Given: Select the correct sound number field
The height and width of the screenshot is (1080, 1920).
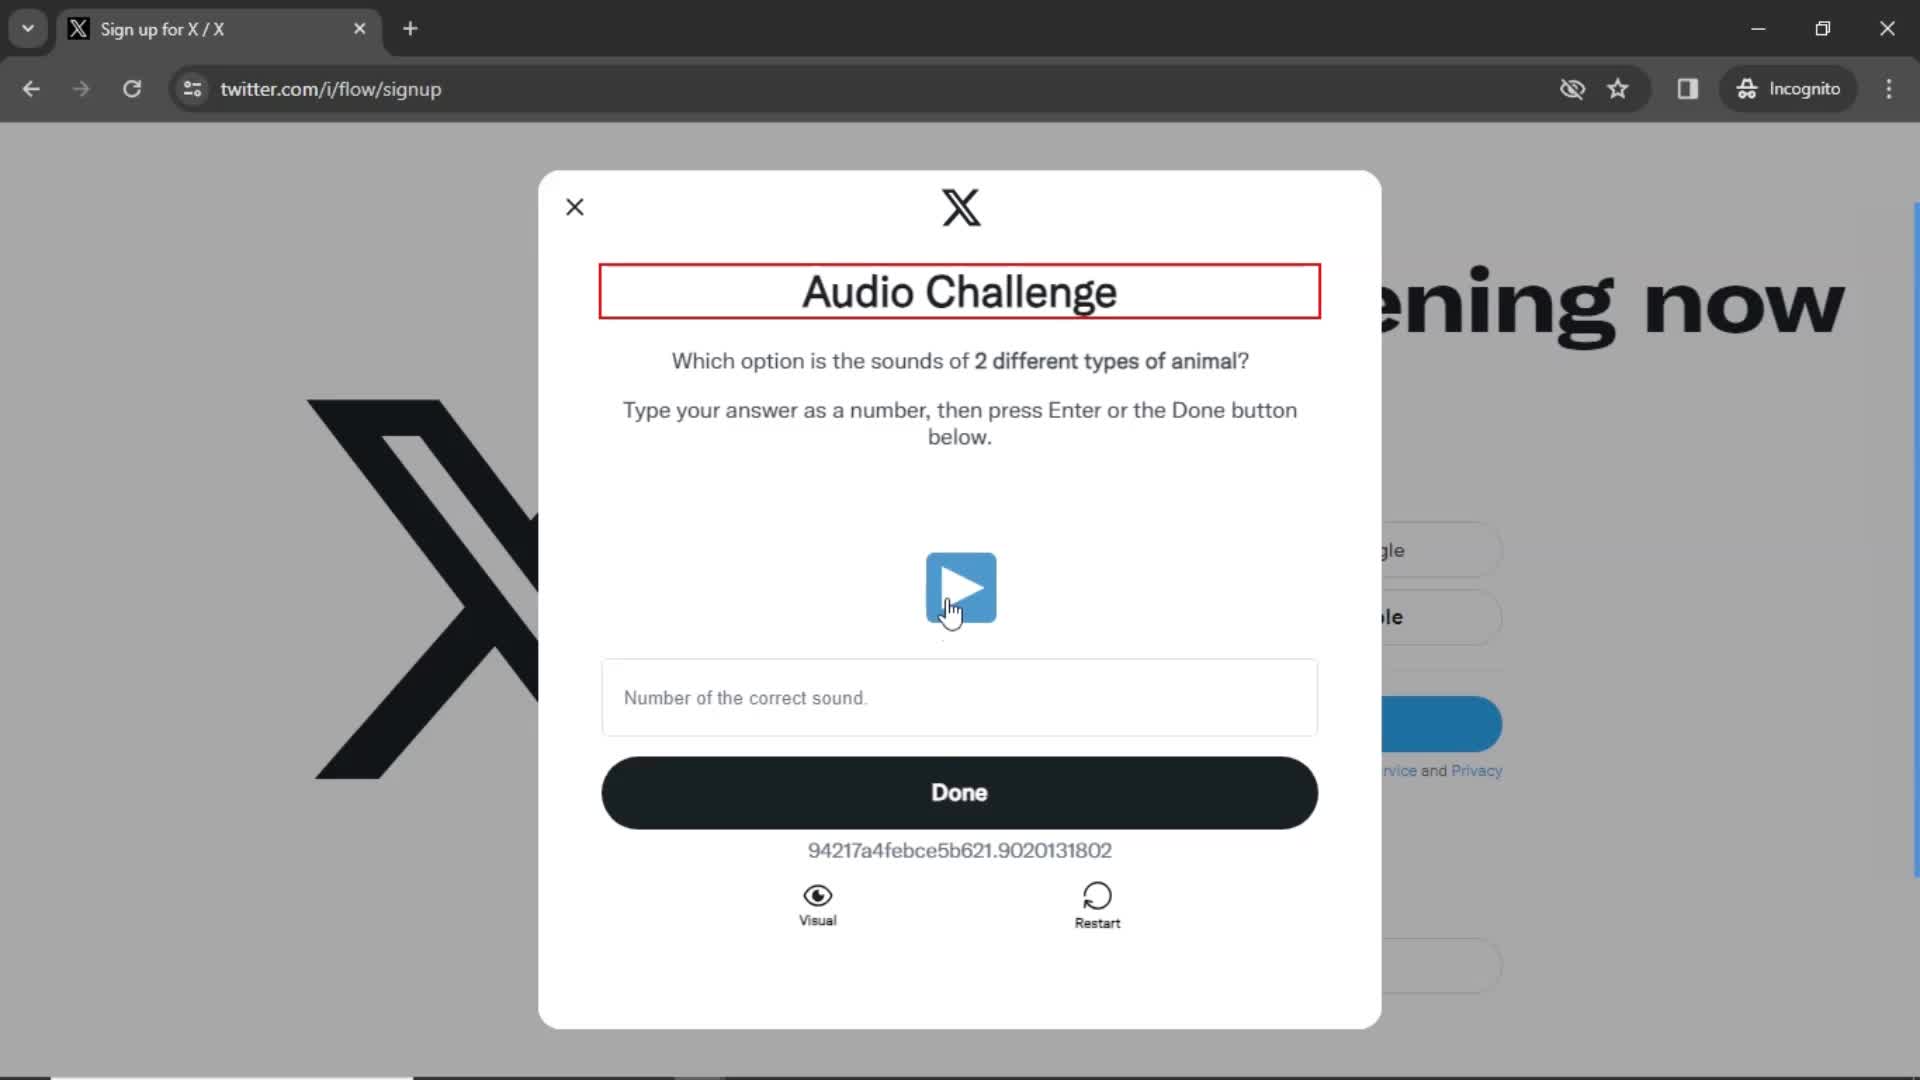Looking at the screenshot, I should point(960,698).
